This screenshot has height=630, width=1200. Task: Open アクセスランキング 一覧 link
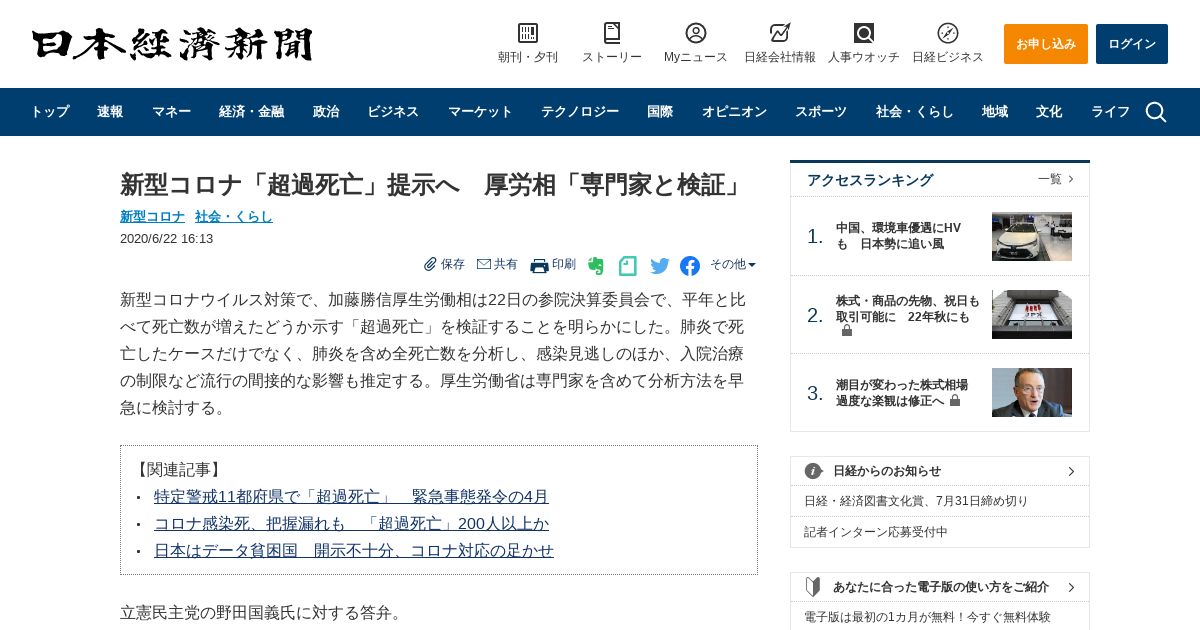point(1056,179)
